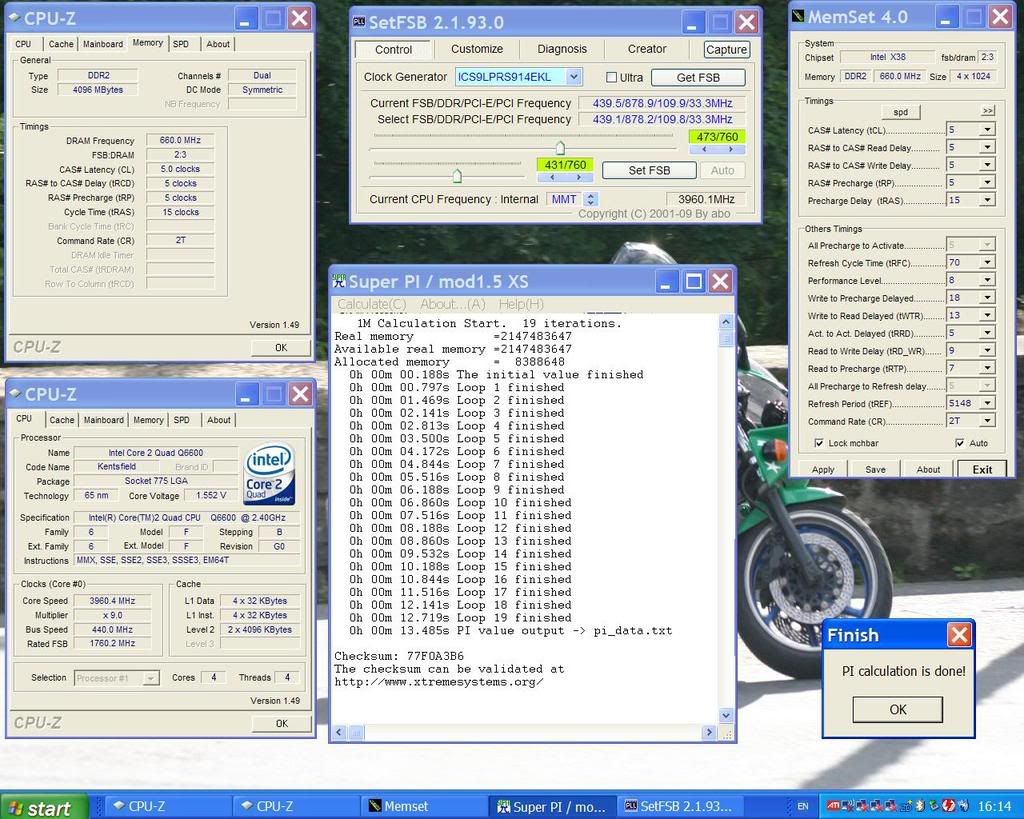Switch to Diagnosis tab in SetFSB
The height and width of the screenshot is (819, 1024).
pos(562,49)
